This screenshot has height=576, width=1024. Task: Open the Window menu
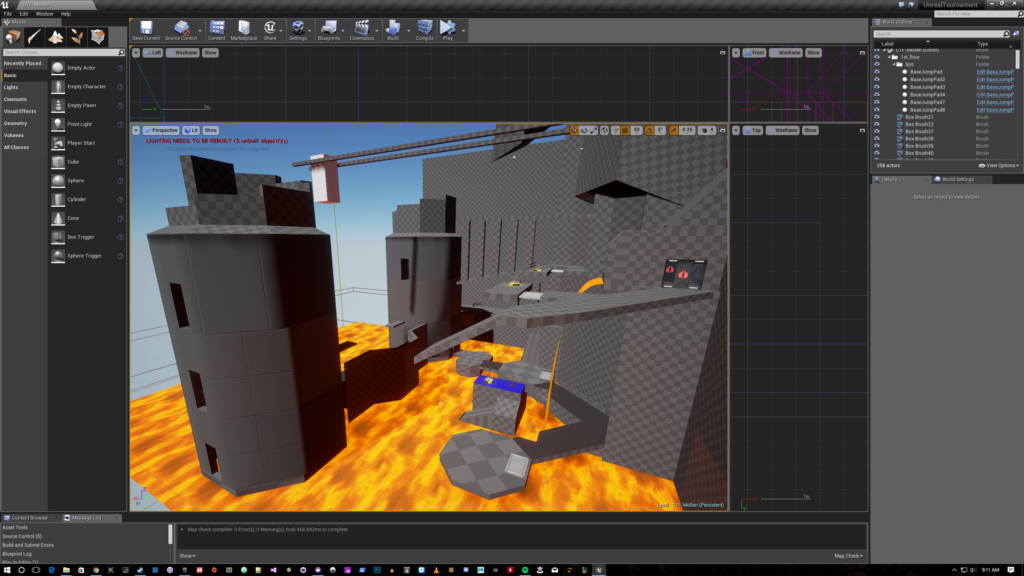tap(44, 14)
